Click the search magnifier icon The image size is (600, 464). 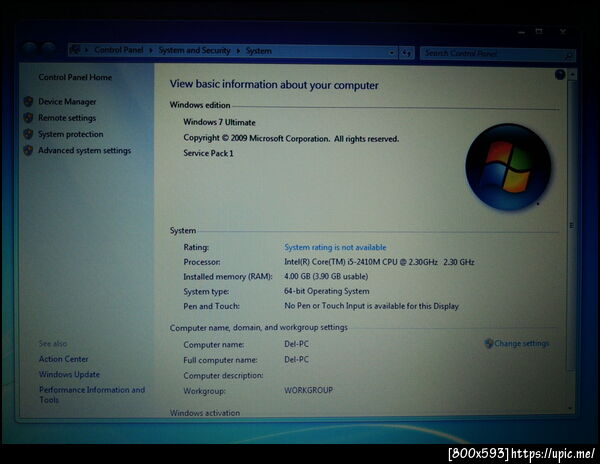click(x=569, y=56)
